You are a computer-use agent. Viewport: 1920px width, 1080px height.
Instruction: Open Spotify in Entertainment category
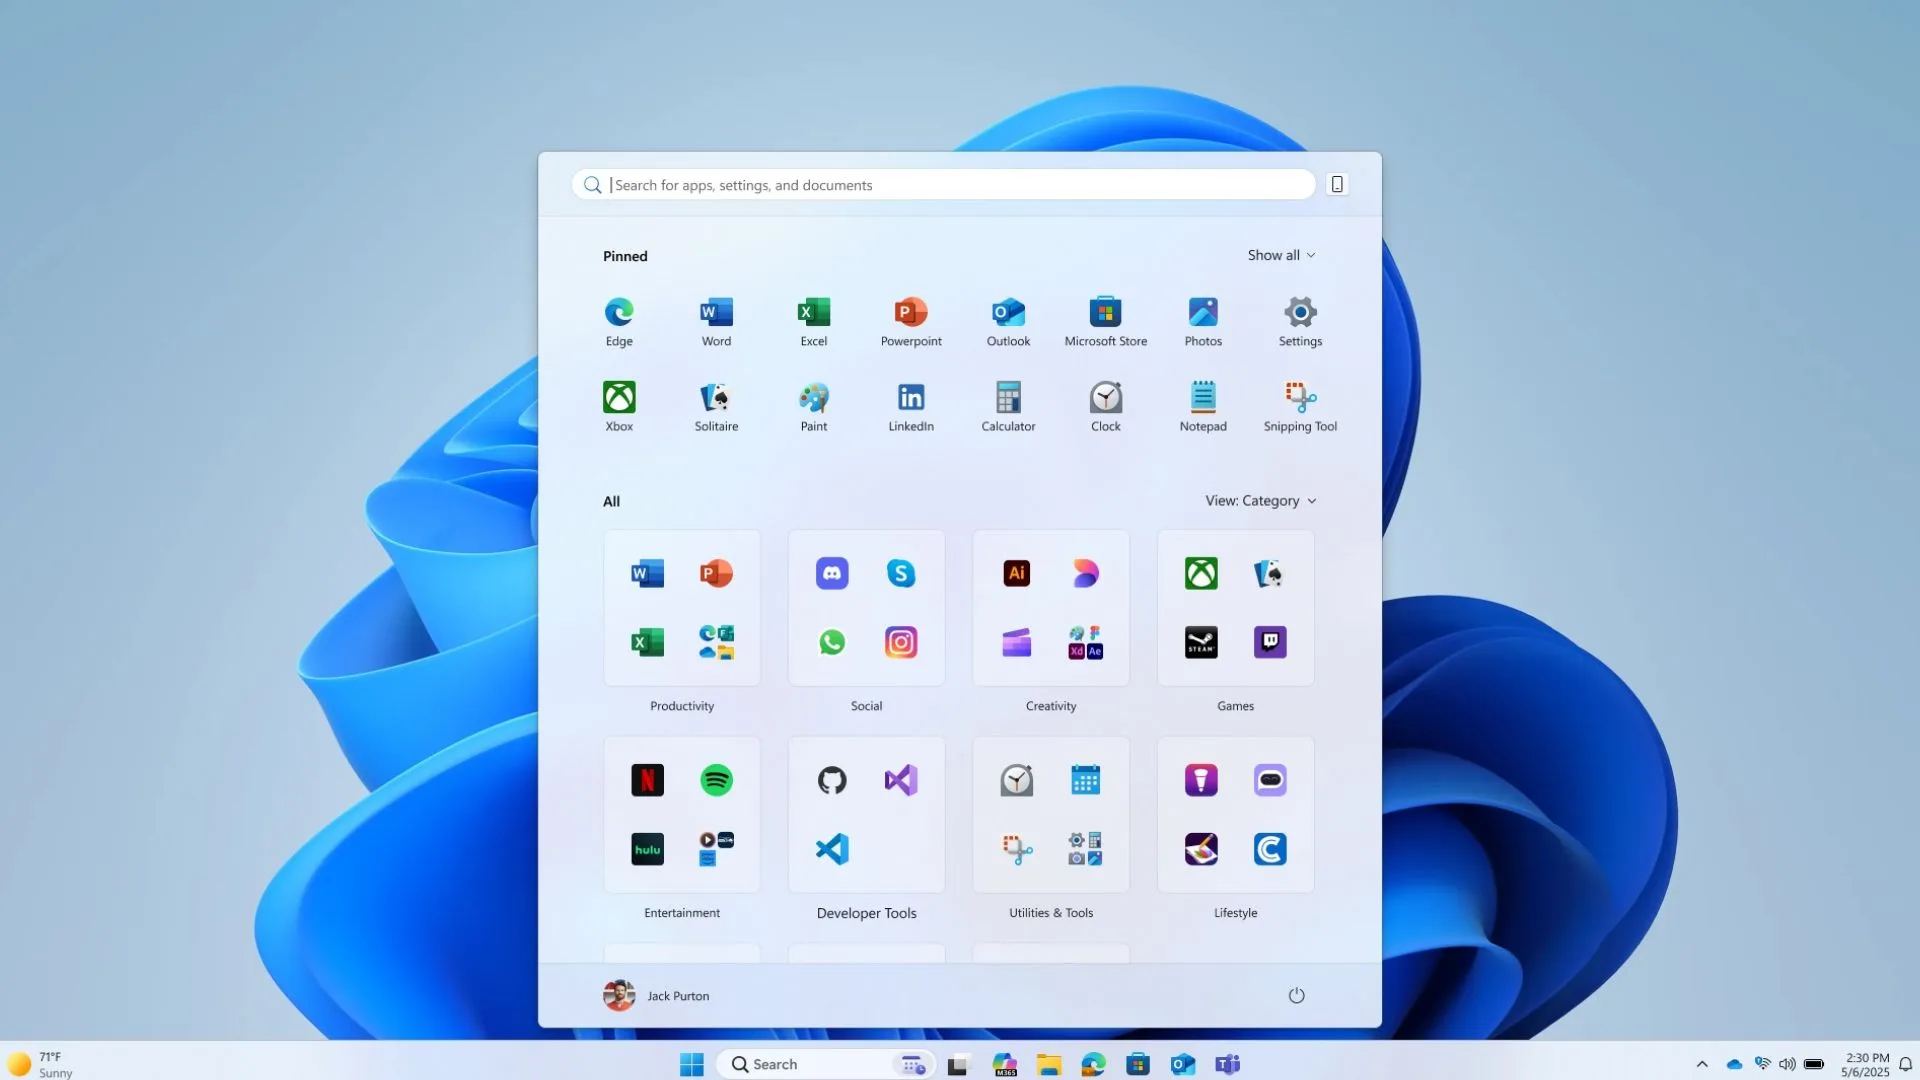716,780
